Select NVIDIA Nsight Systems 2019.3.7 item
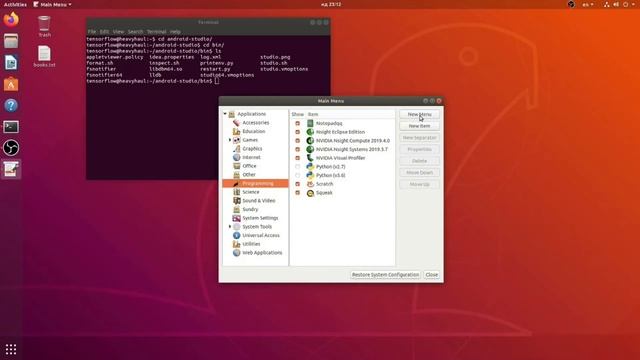This screenshot has height=360, width=640. click(x=351, y=149)
